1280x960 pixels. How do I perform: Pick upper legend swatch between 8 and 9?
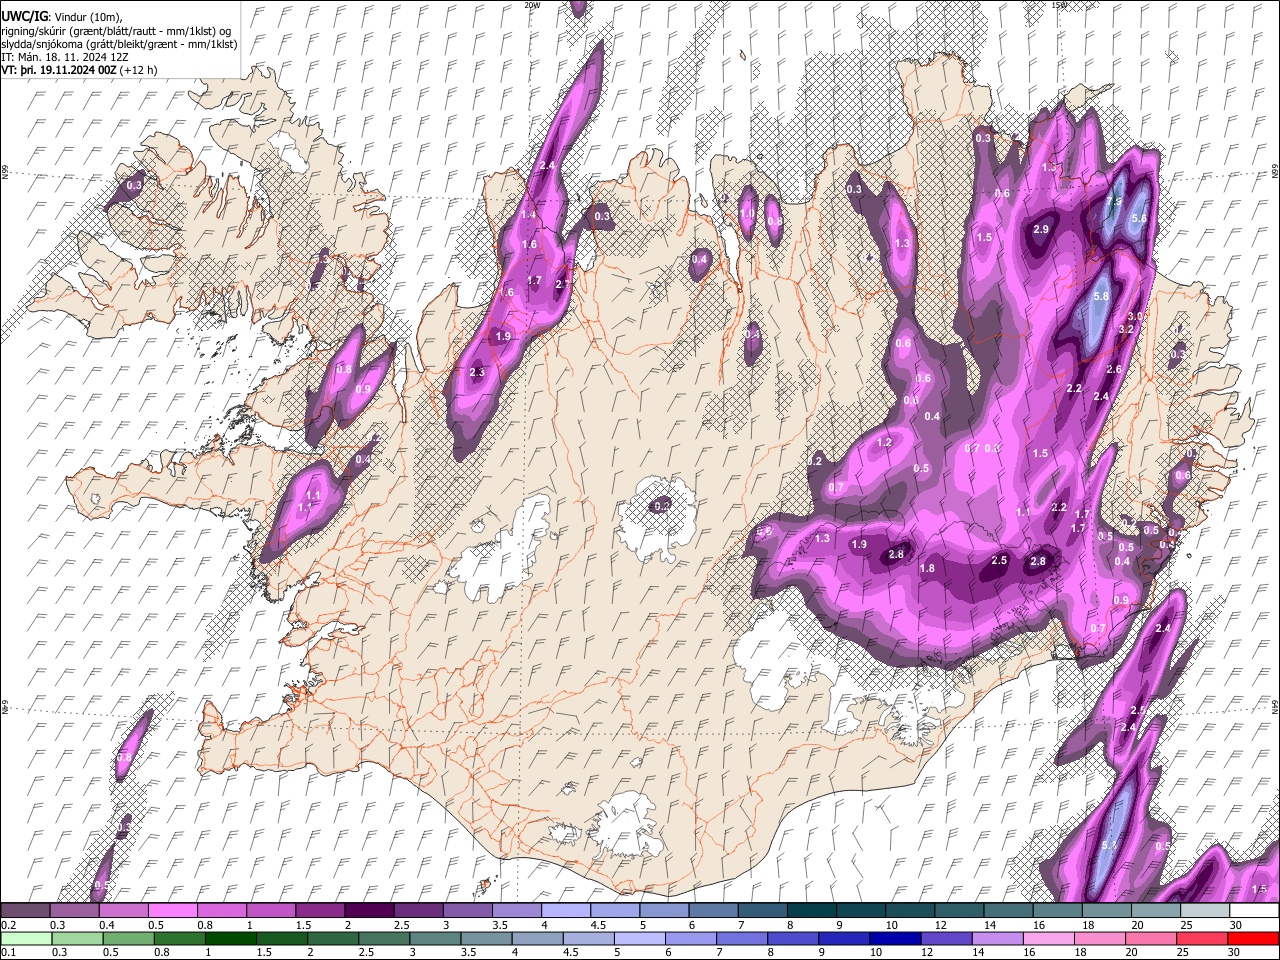click(x=811, y=911)
